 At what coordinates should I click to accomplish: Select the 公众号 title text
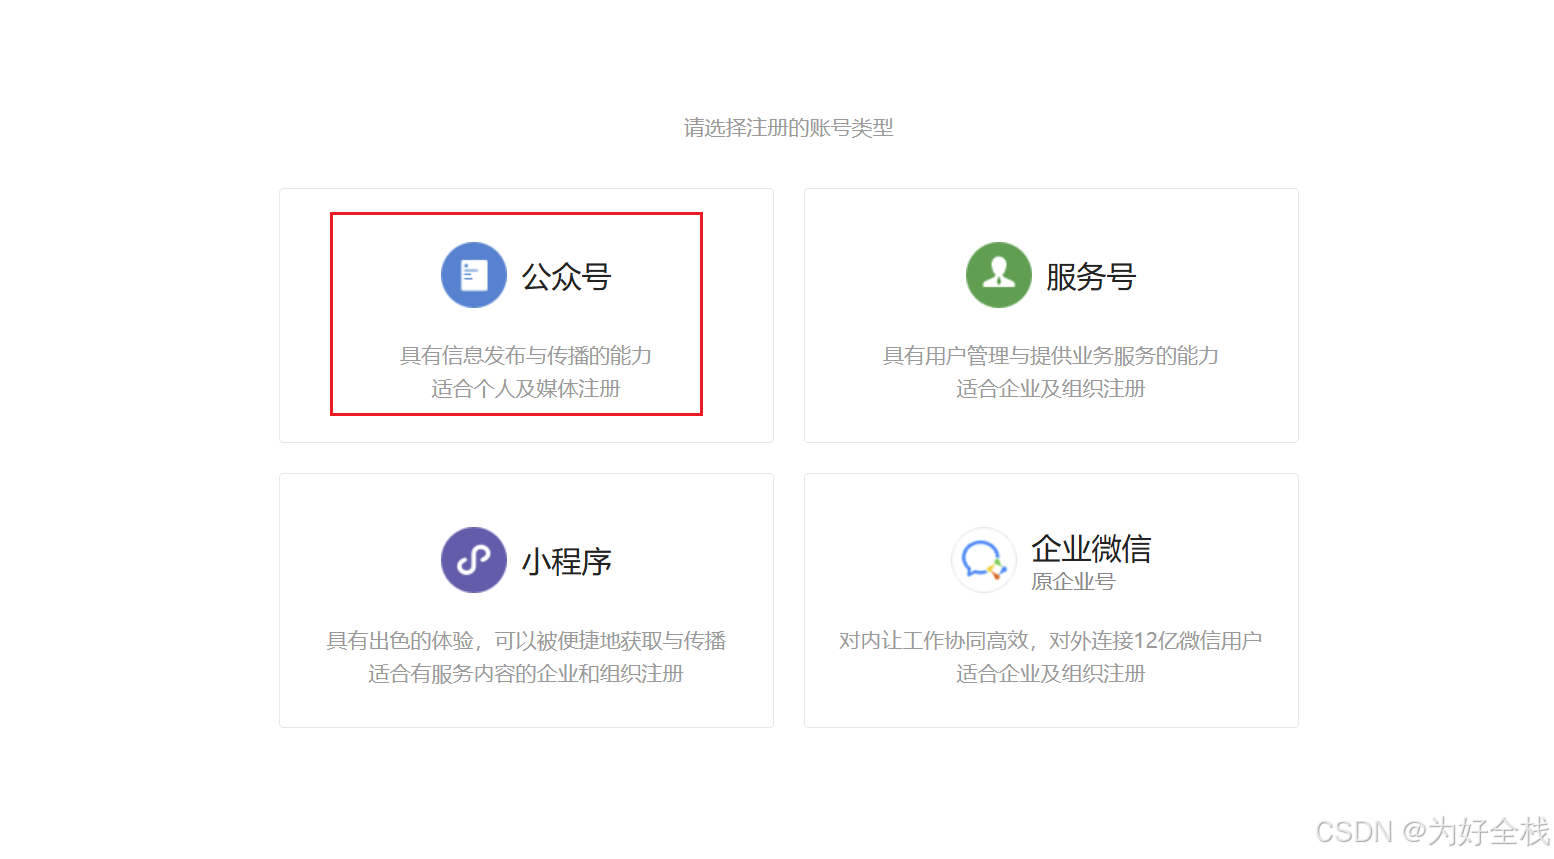[x=567, y=277]
